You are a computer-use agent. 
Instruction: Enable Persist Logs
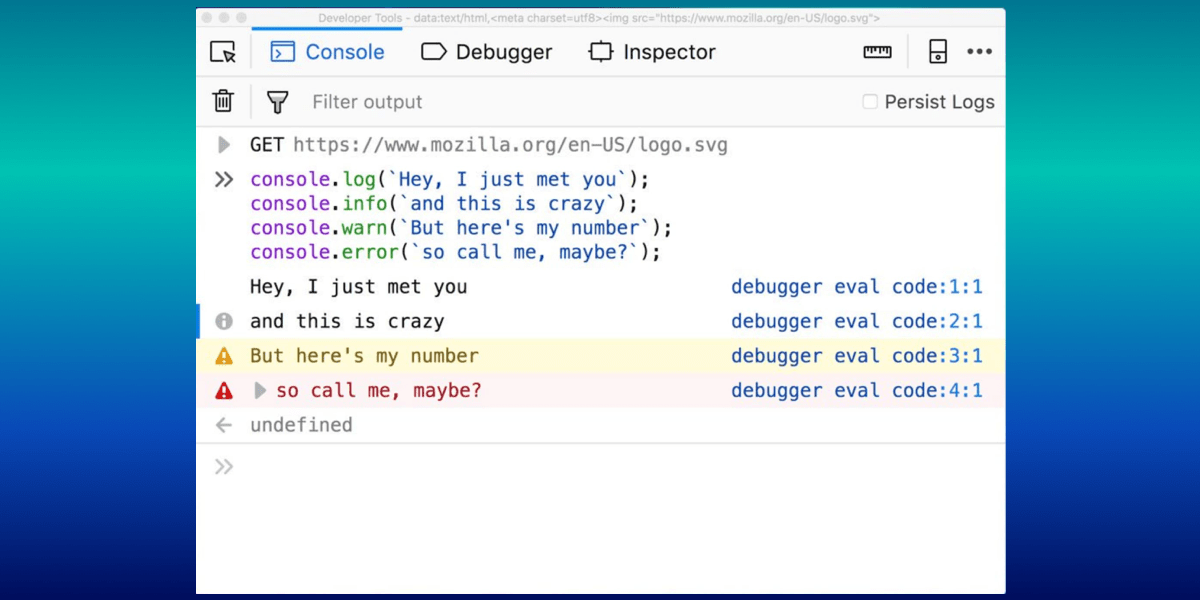[x=872, y=101]
